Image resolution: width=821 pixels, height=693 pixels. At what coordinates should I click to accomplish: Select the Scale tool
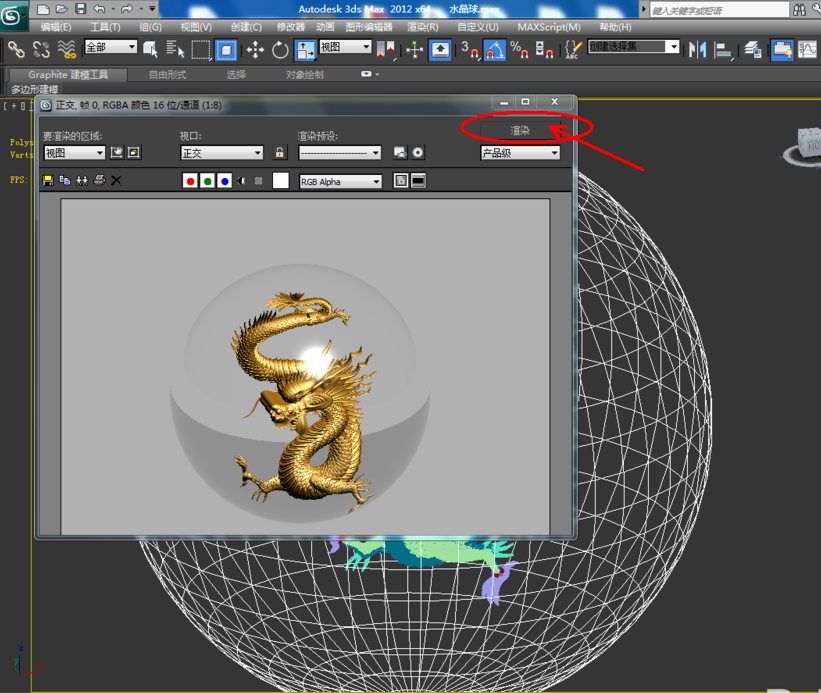(305, 50)
